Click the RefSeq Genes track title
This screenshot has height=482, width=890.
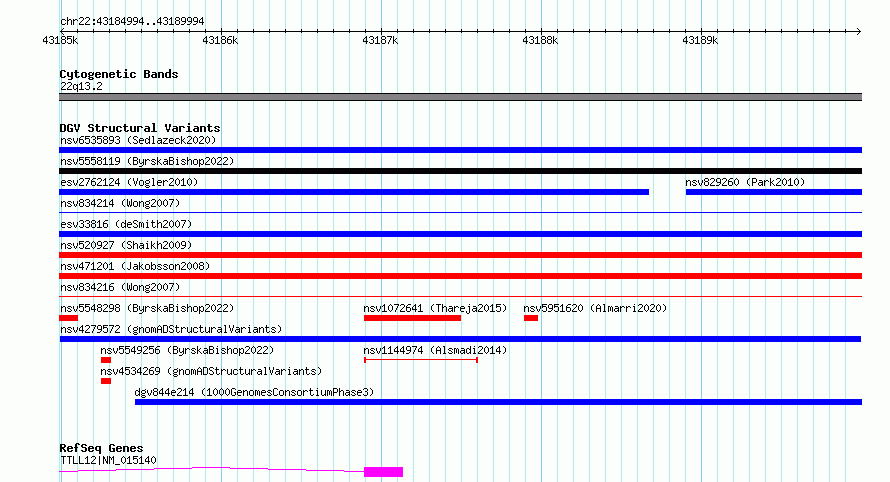101,448
